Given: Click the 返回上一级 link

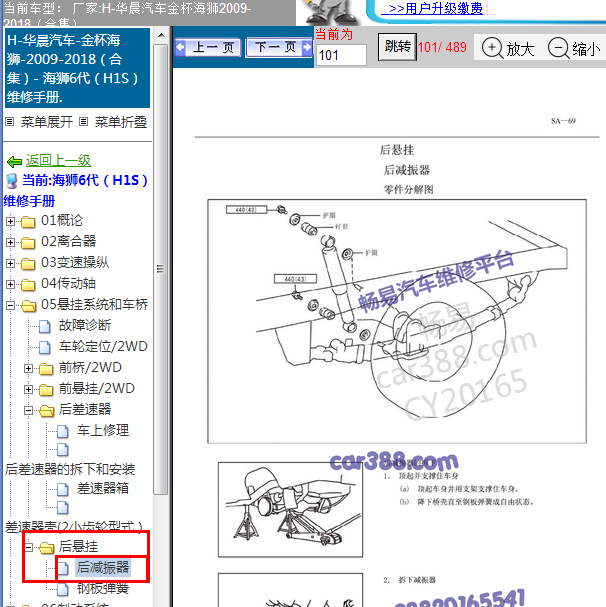Looking at the screenshot, I should point(58,160).
